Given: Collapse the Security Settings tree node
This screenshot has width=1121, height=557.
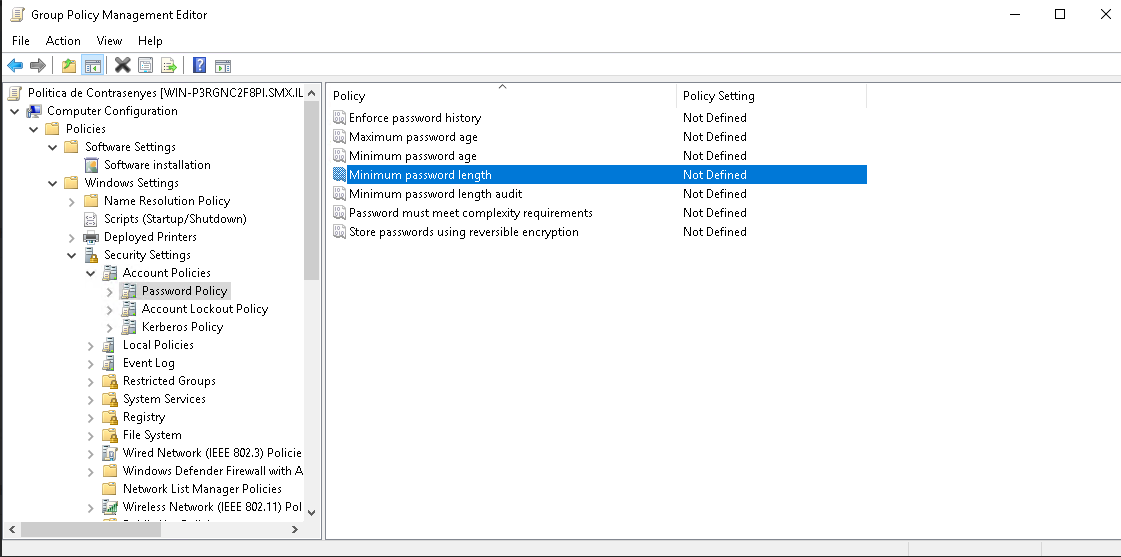Looking at the screenshot, I should pos(72,255).
